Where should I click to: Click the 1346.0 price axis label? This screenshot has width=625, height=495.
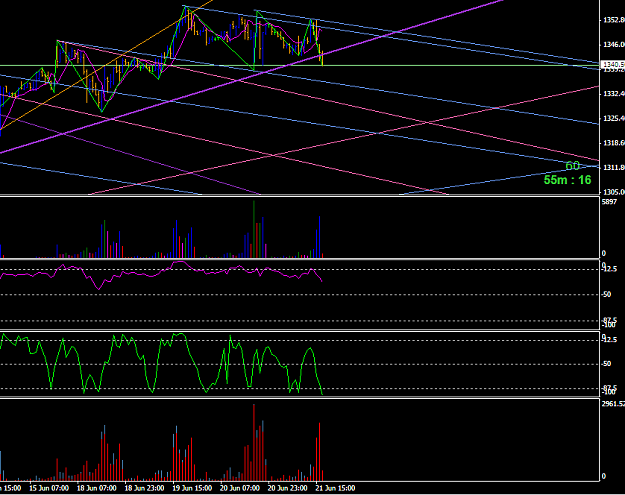[x=614, y=45]
